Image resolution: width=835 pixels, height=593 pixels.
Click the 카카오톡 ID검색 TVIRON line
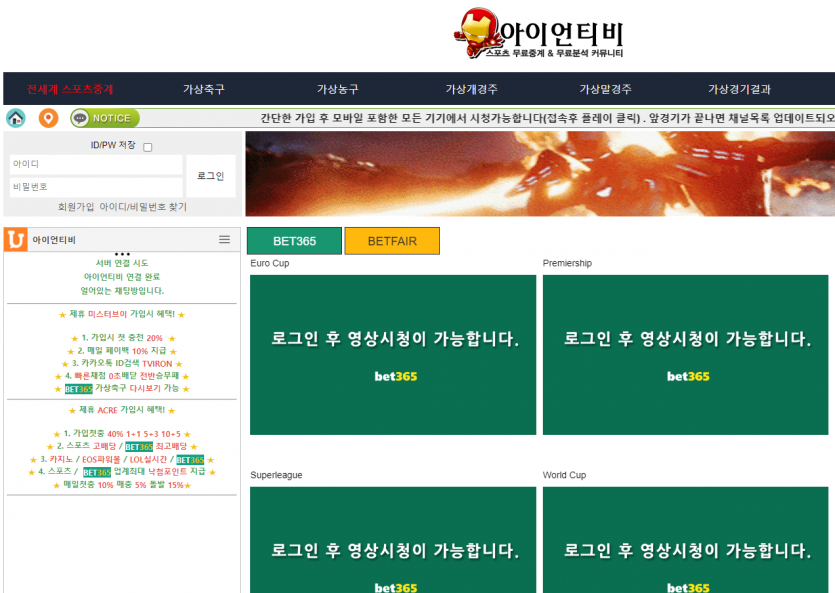click(122, 364)
